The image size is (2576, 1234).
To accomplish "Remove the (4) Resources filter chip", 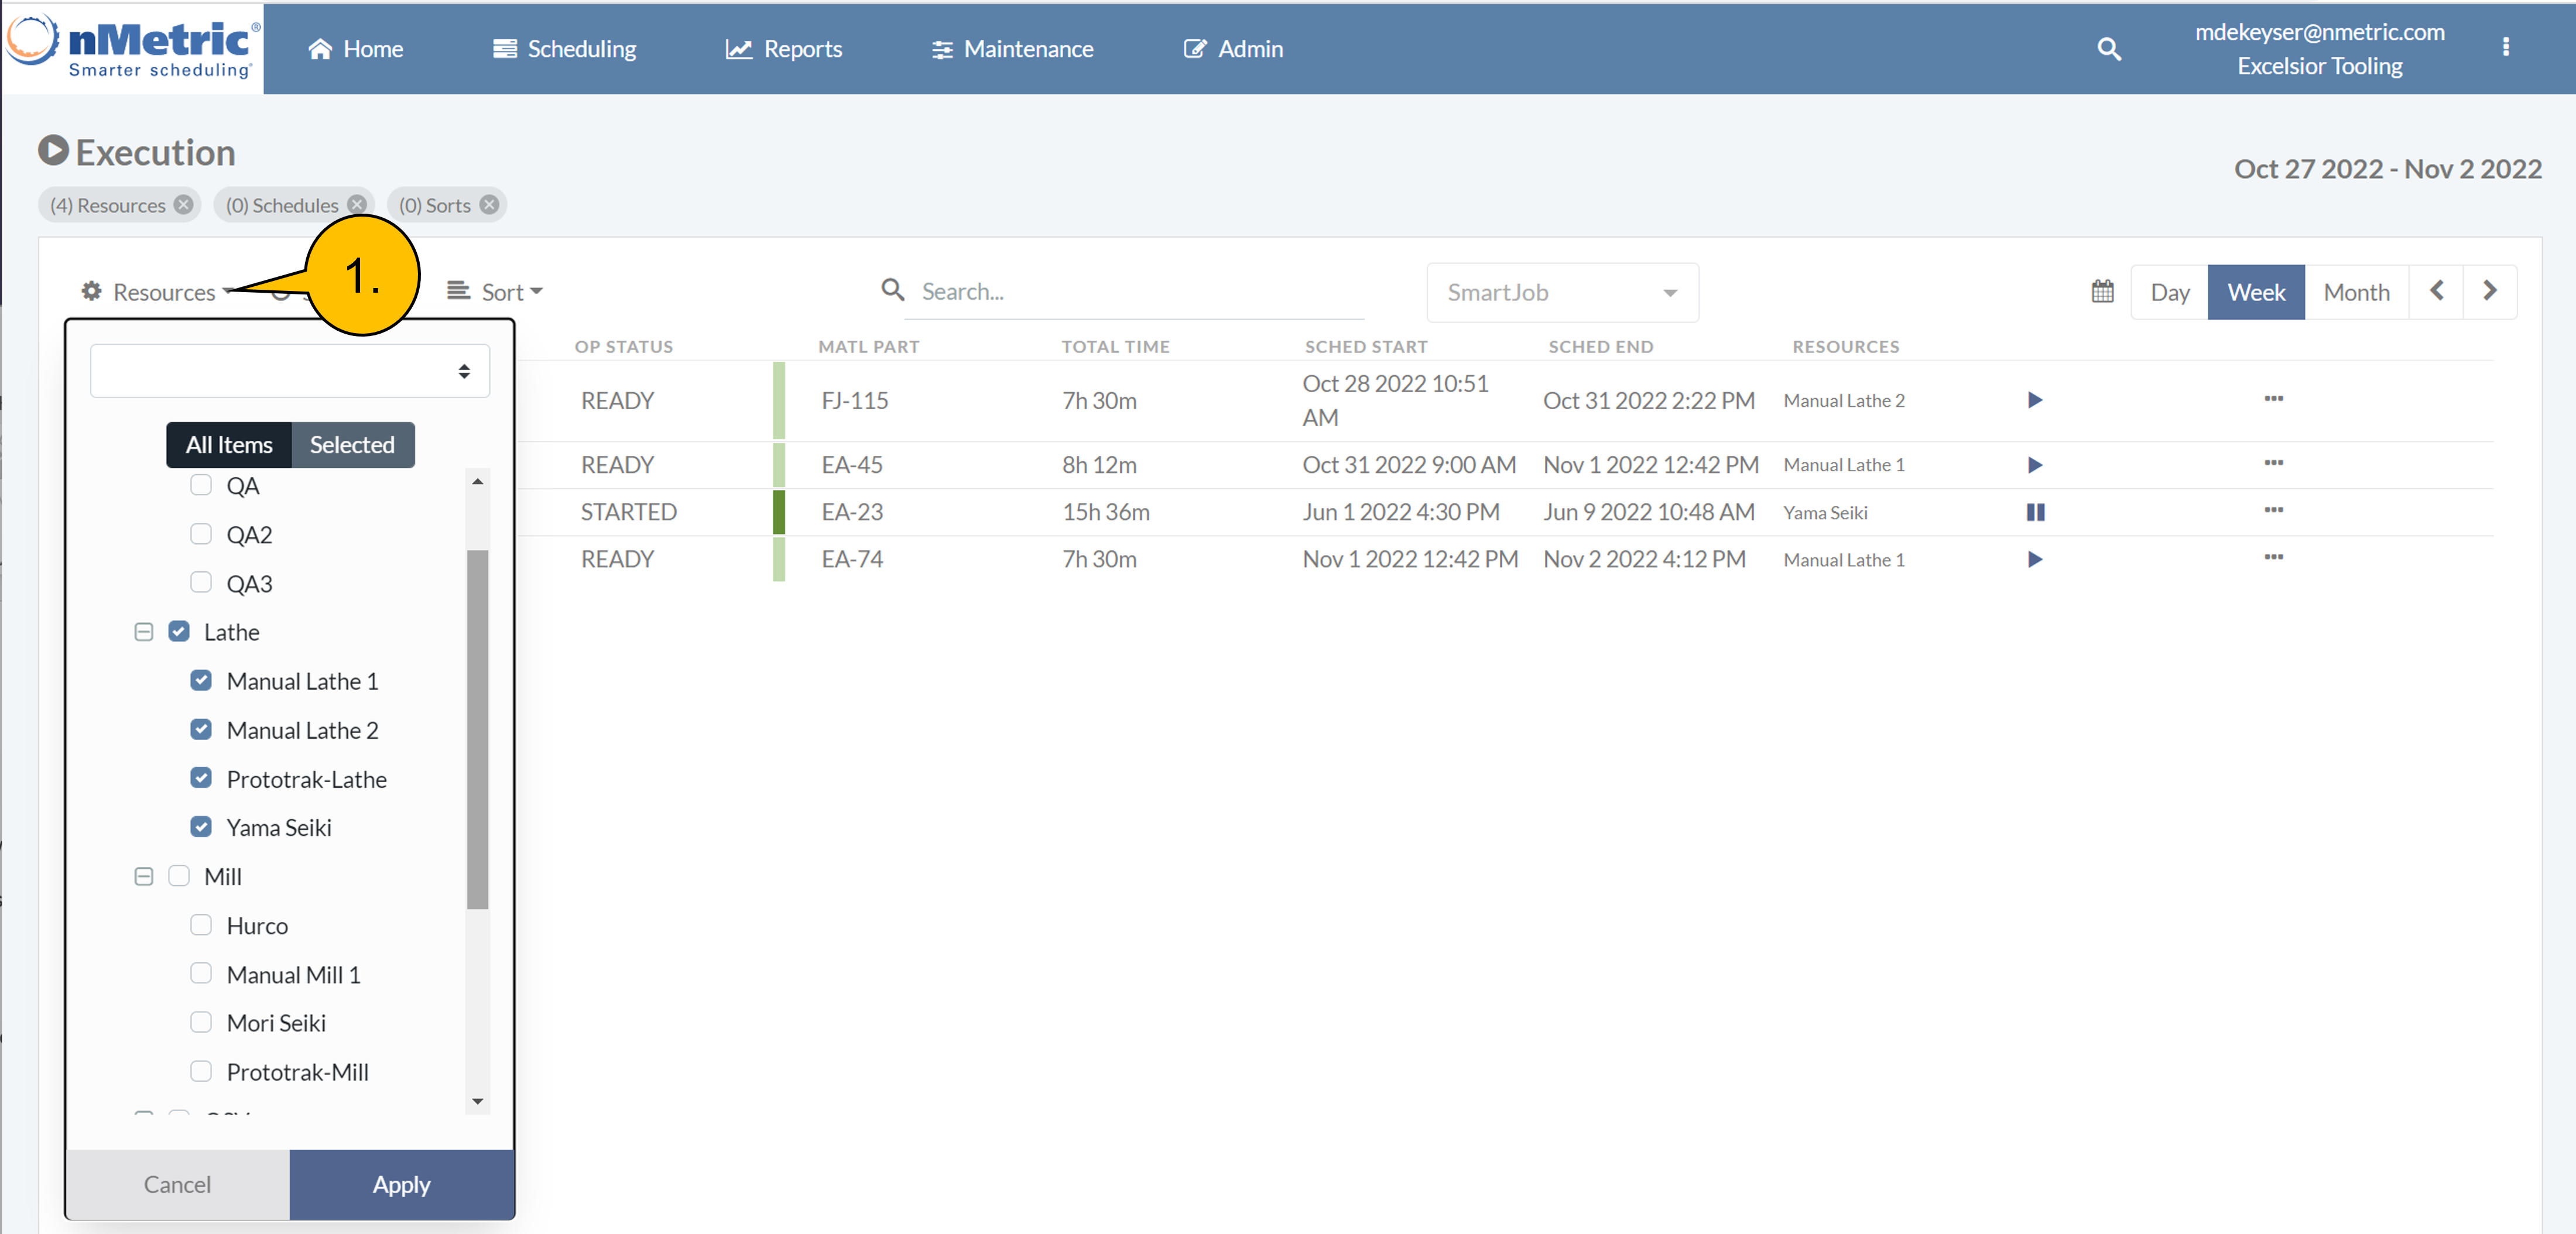I will coord(184,205).
